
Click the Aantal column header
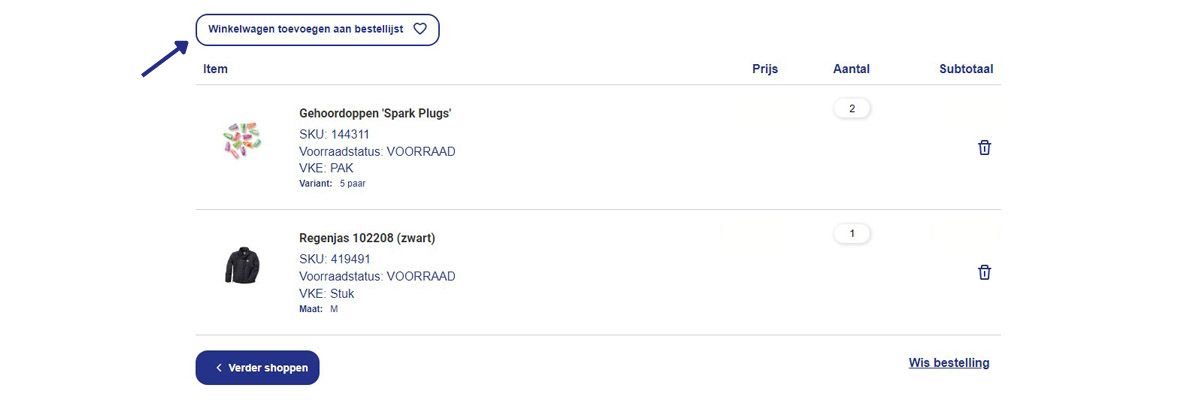(x=851, y=69)
